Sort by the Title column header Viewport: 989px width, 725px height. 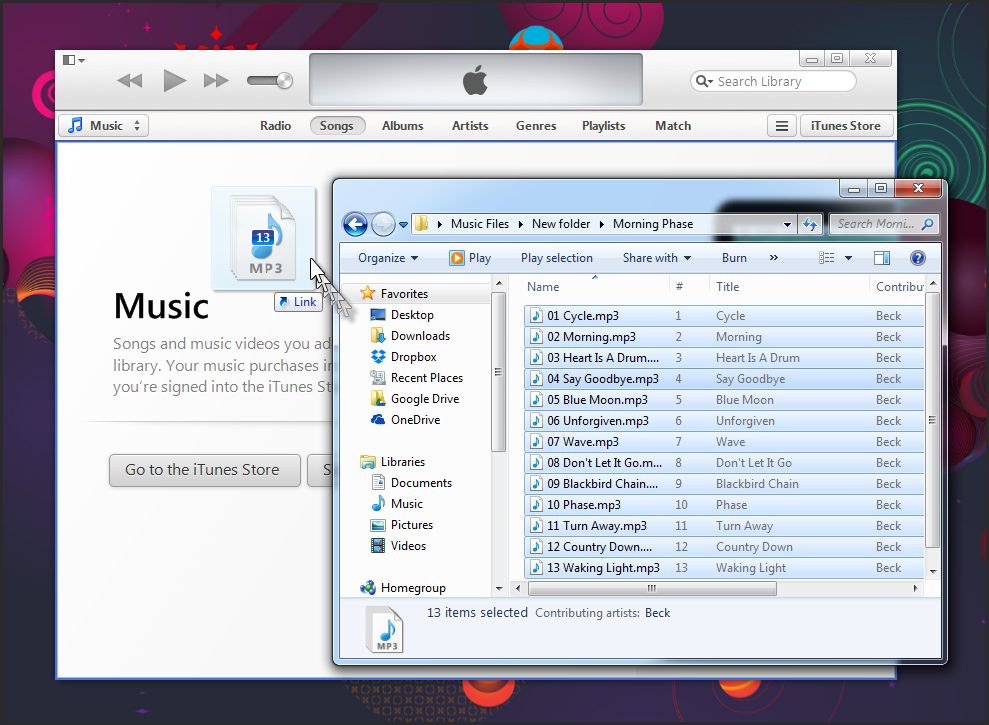(727, 287)
